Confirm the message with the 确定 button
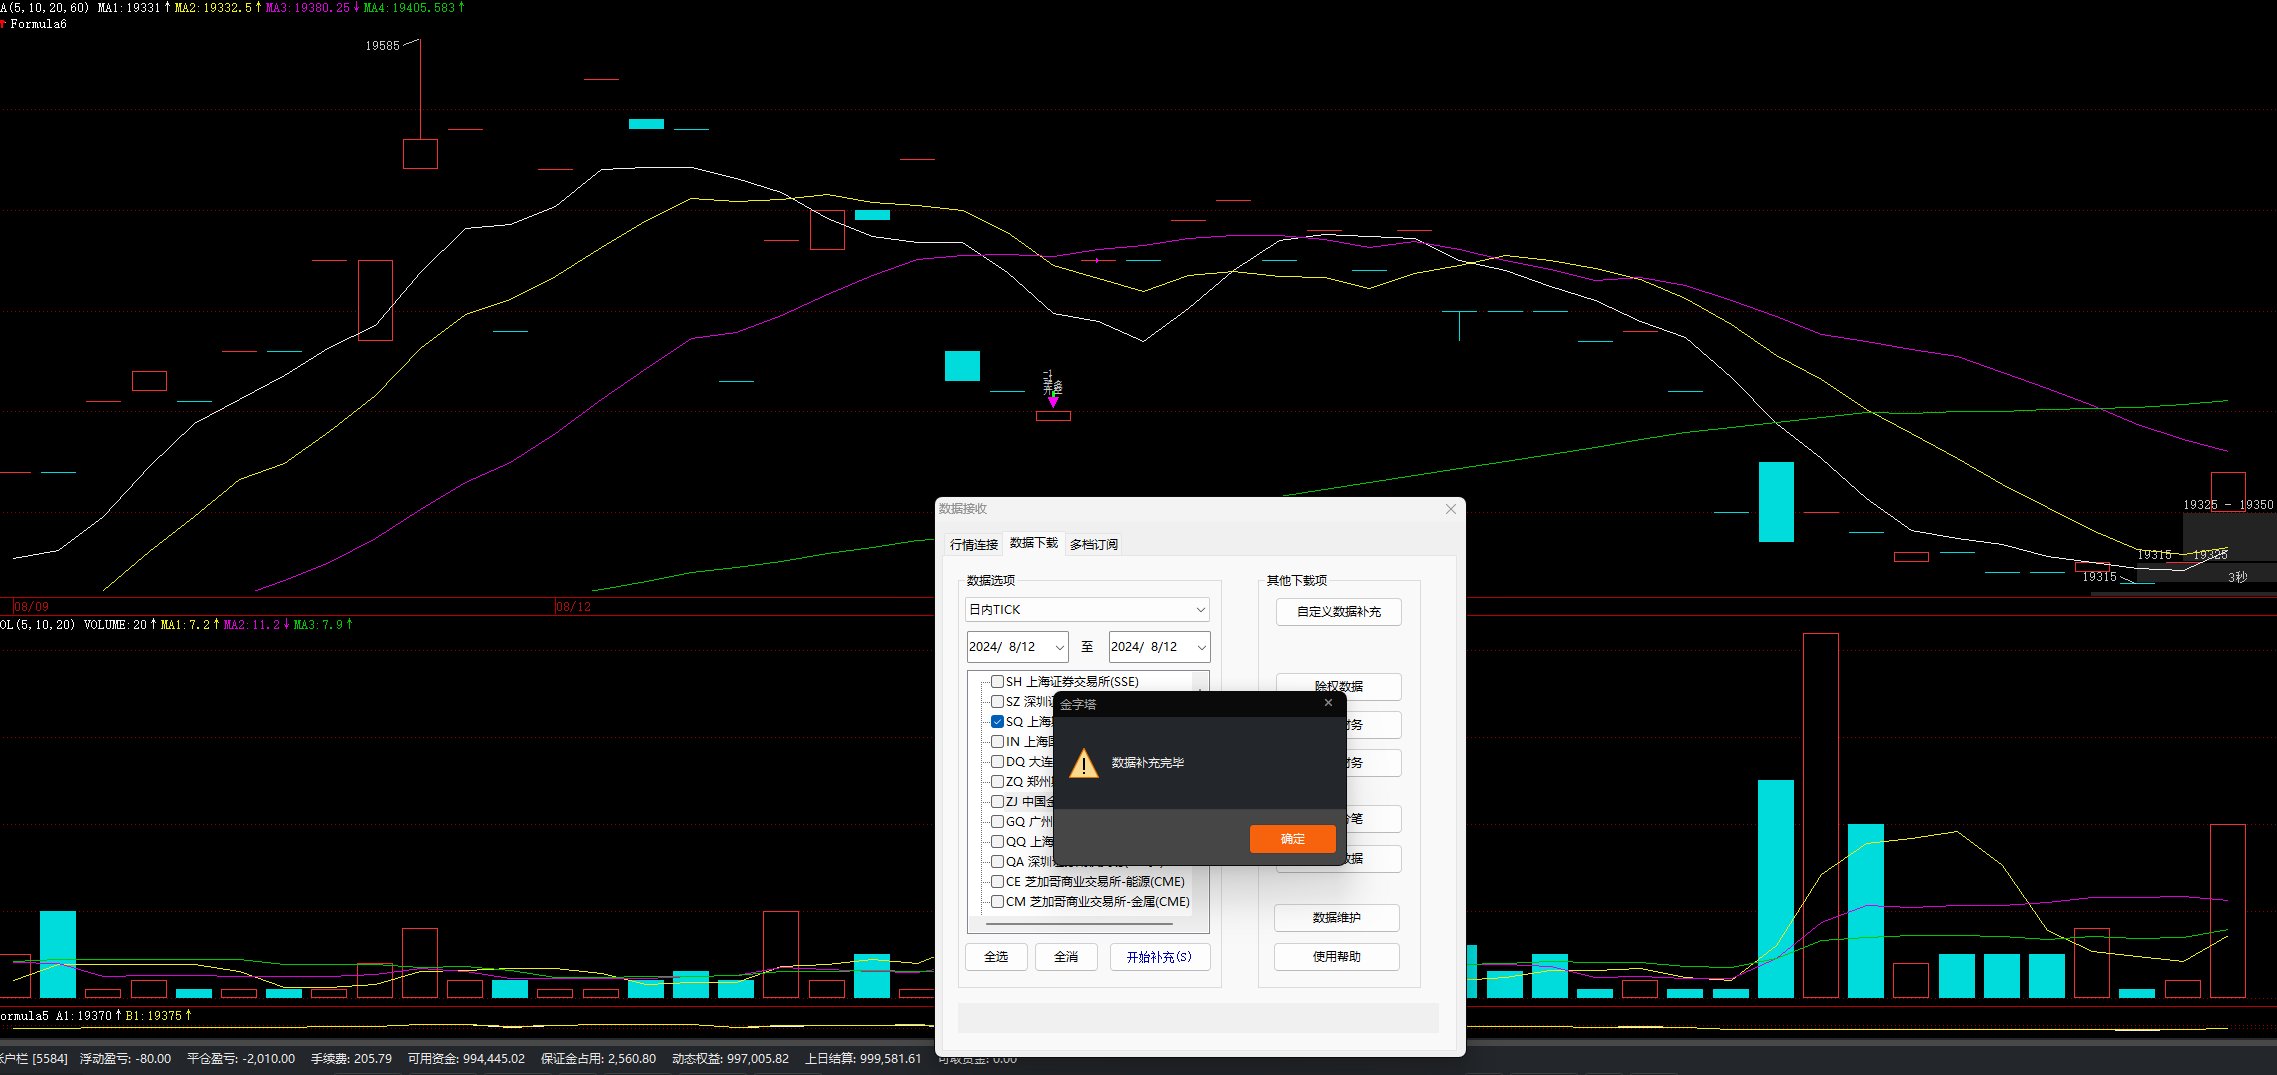The image size is (2277, 1075). click(1292, 839)
